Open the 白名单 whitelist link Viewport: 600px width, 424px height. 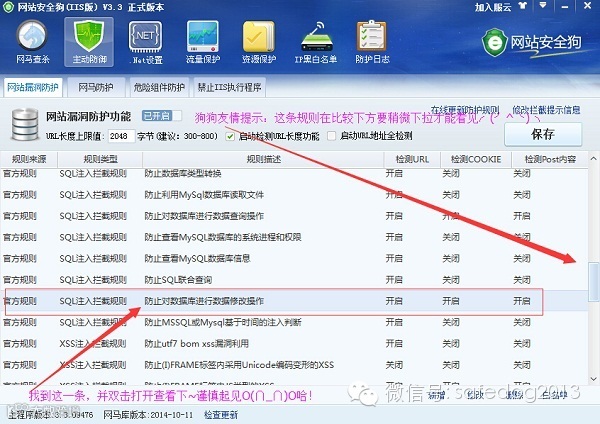(x=555, y=395)
